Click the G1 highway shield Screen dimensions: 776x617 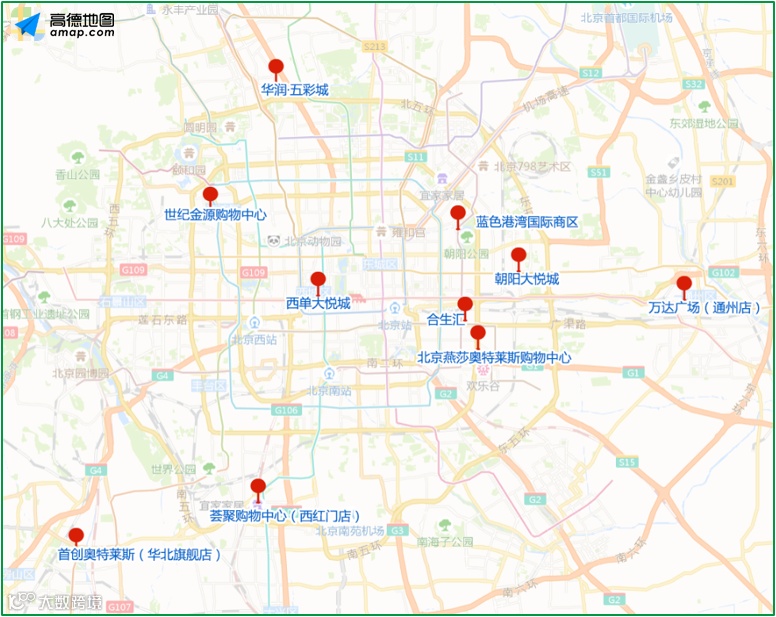(x=633, y=373)
